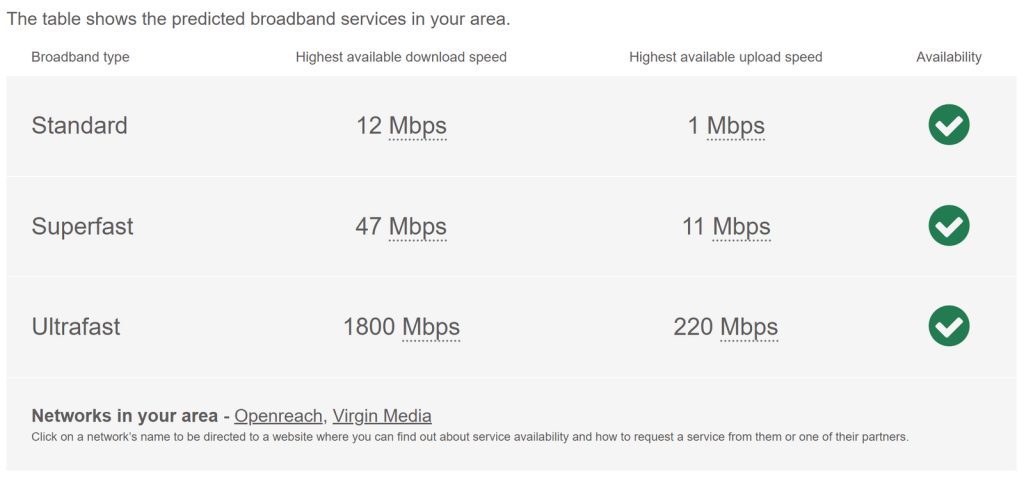Click the Highest available upload speed header
Viewport: 1024px width, 481px height.
pos(725,57)
